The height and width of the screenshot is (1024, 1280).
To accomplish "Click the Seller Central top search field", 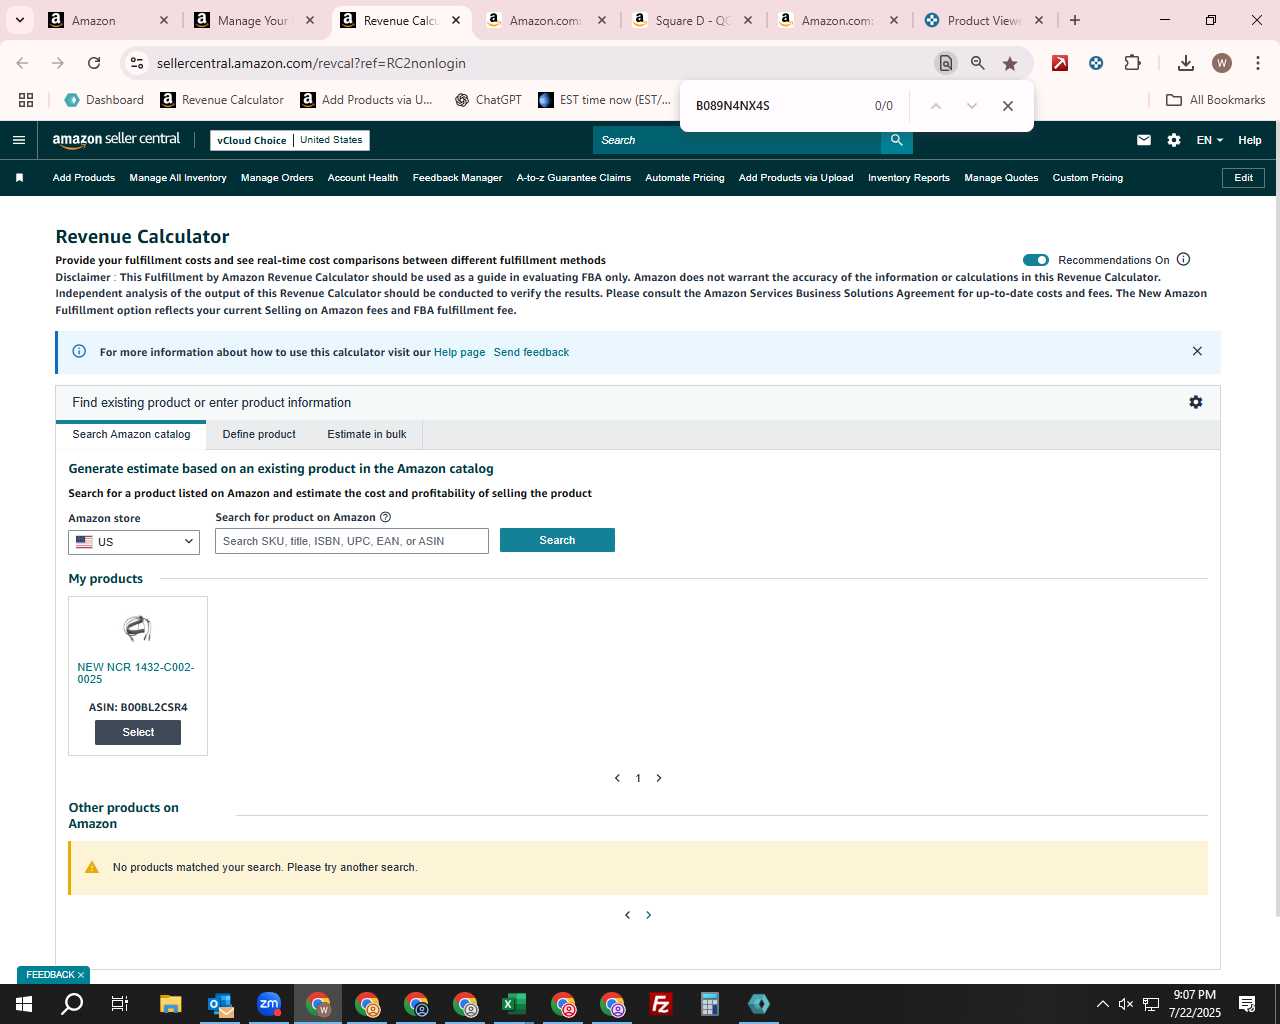I will click(x=737, y=140).
